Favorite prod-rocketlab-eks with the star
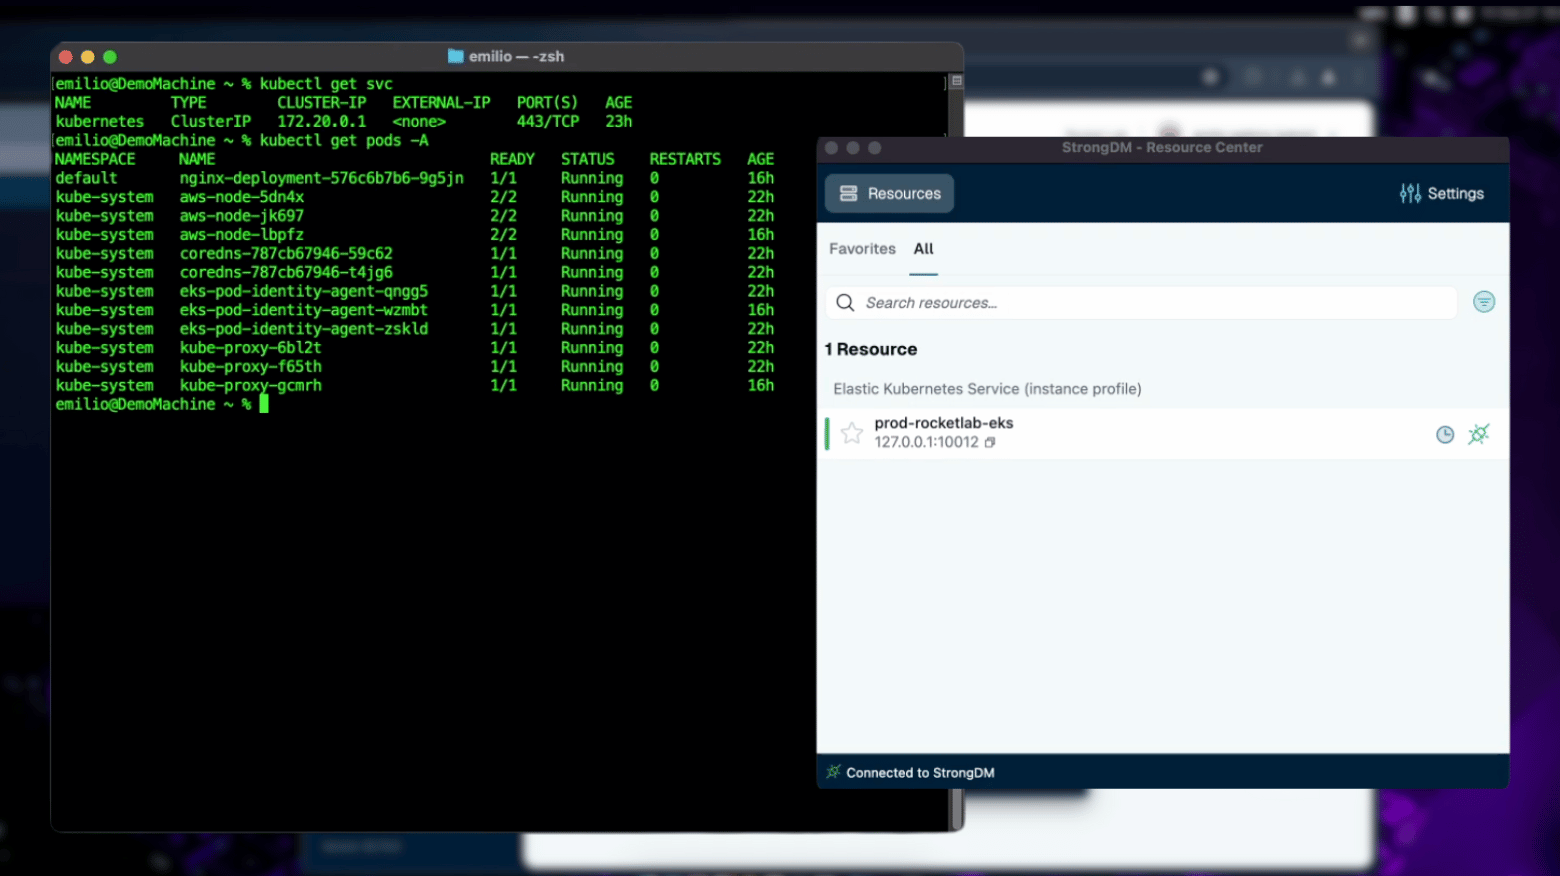This screenshot has height=876, width=1560. coord(851,433)
